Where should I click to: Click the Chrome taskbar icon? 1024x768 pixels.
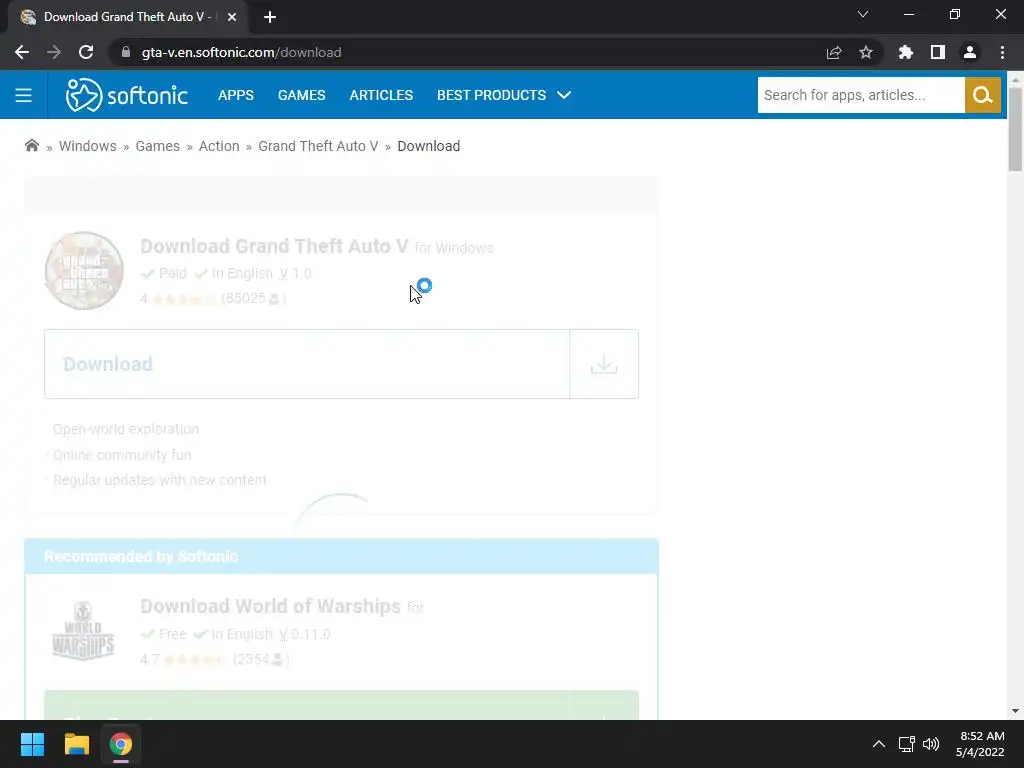click(x=121, y=744)
